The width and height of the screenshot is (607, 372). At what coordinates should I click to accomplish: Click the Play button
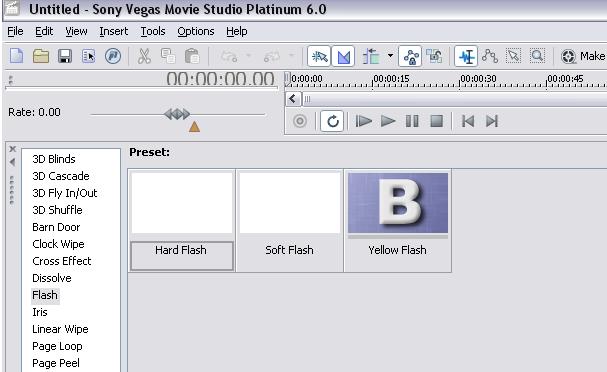click(388, 121)
